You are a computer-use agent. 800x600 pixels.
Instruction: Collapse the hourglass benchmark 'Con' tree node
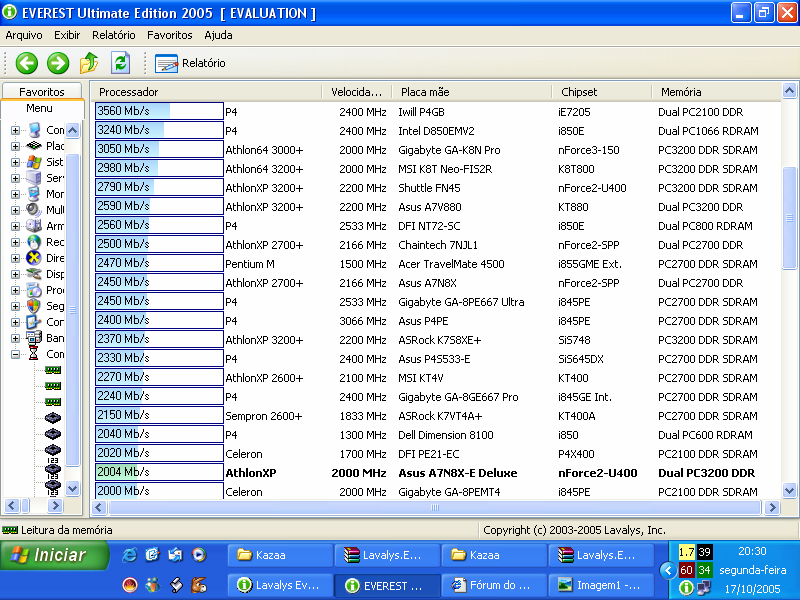click(15, 354)
